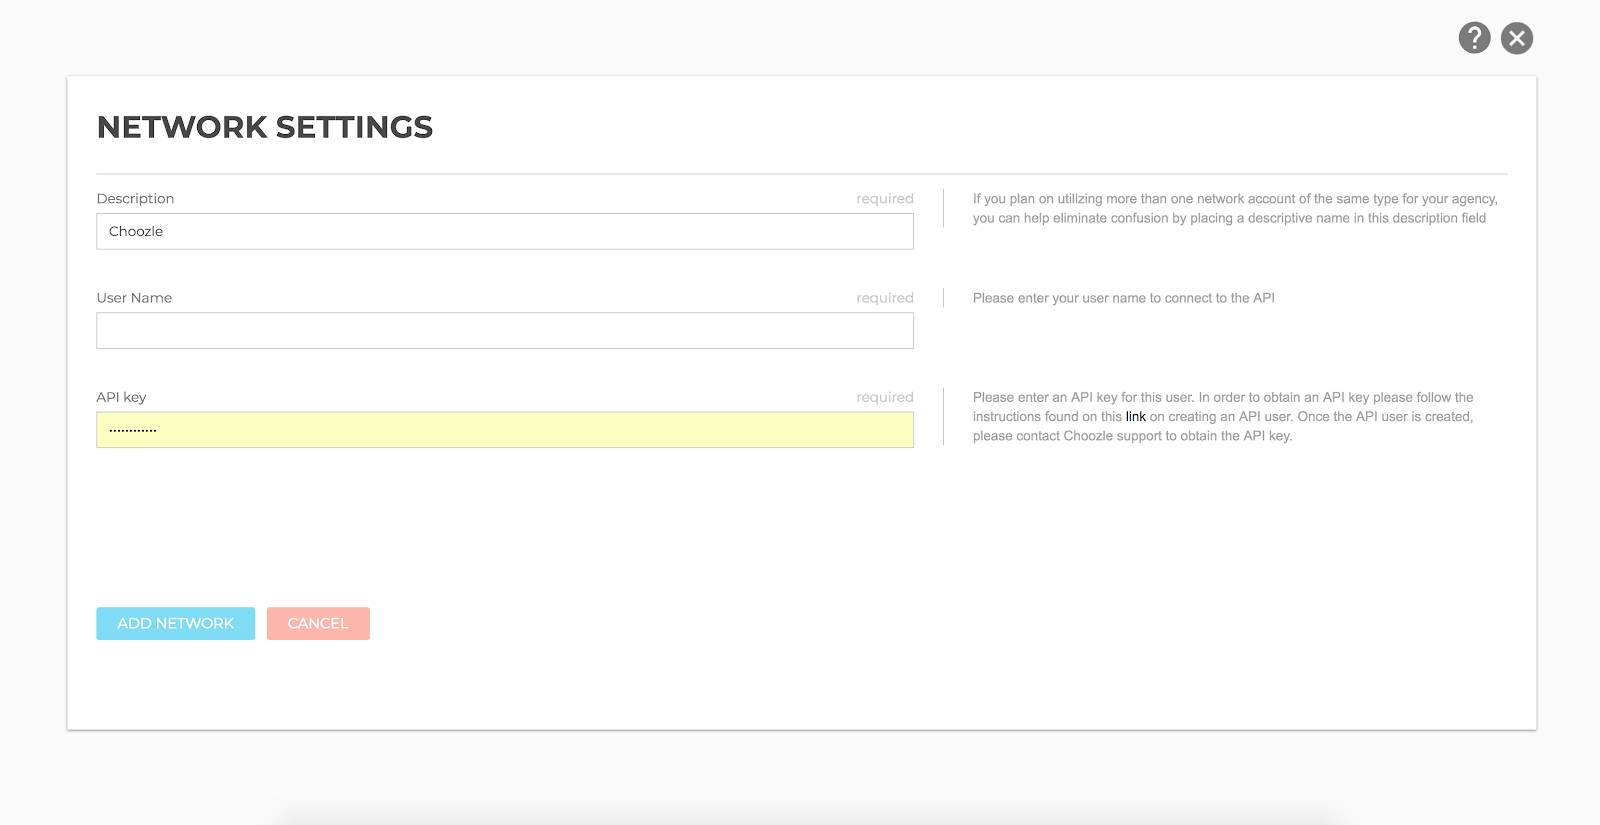This screenshot has width=1600, height=825.
Task: Click the Network Settings heading
Action: [265, 127]
